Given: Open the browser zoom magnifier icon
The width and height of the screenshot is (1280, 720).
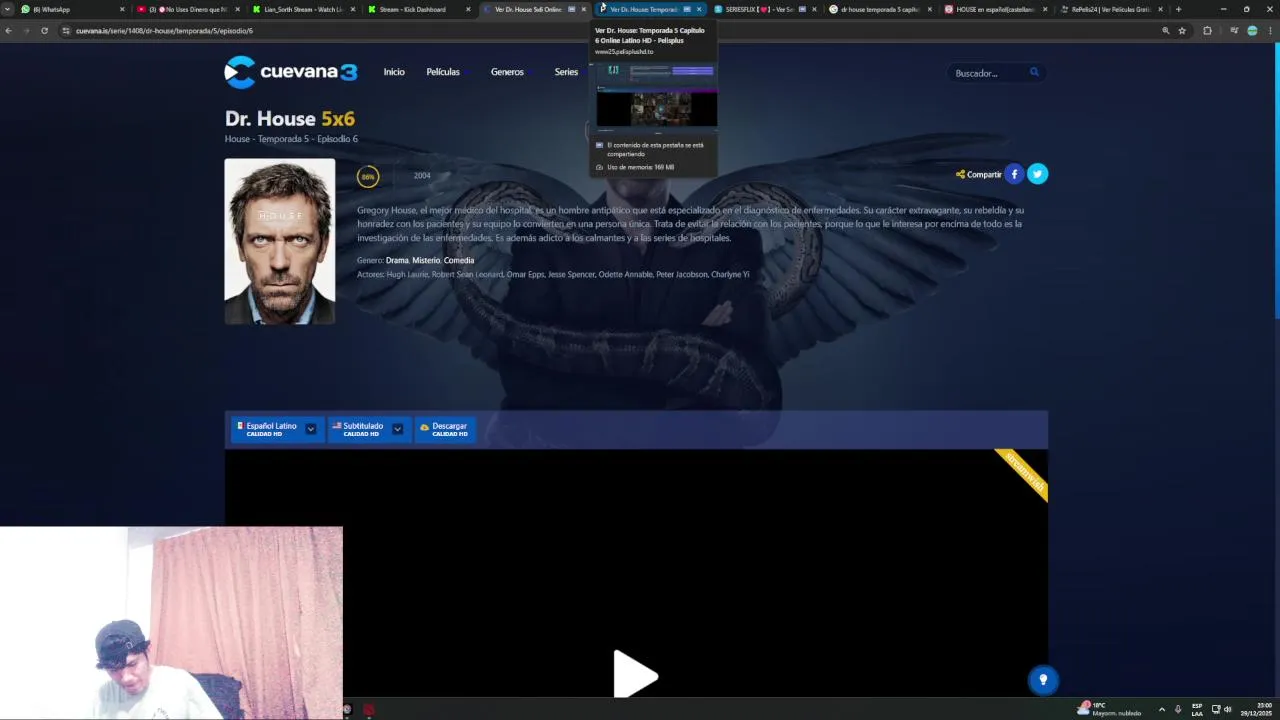Looking at the screenshot, I should click(x=1165, y=31).
